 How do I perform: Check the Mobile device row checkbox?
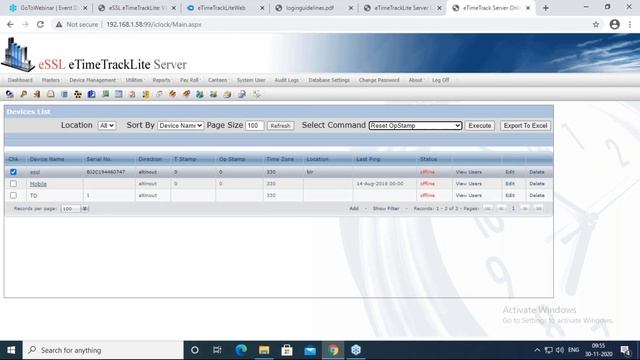(13, 184)
